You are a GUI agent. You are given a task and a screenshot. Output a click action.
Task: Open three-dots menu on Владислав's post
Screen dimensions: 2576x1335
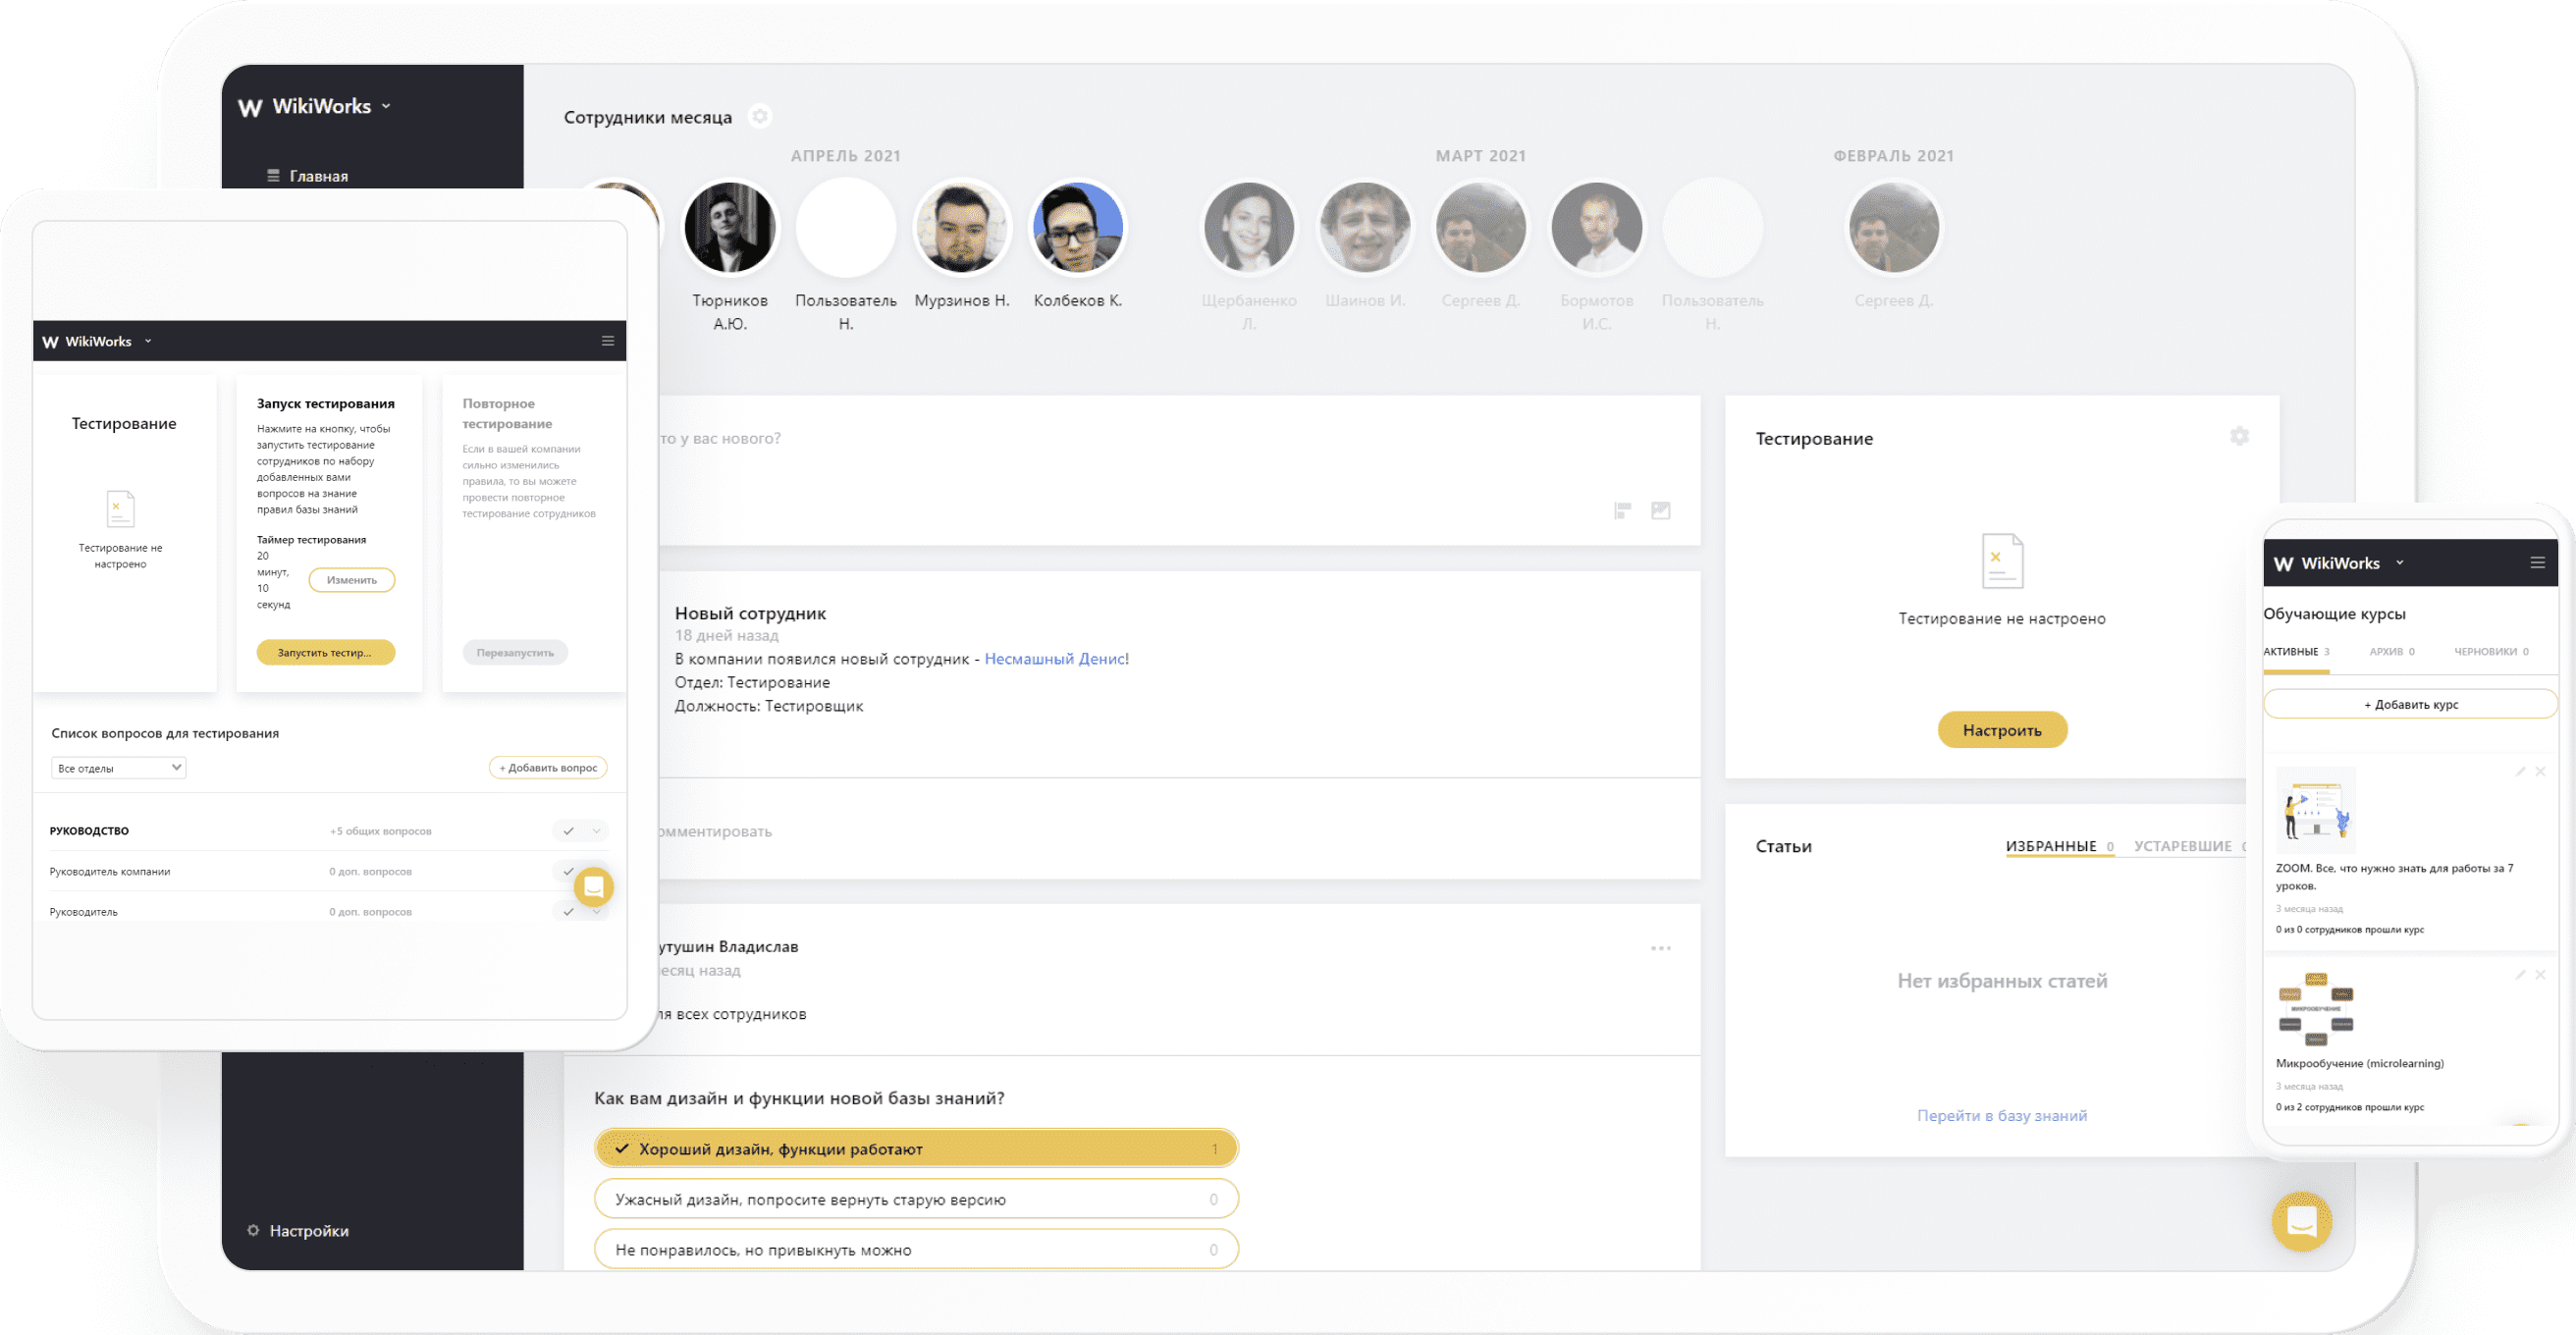coord(1660,948)
